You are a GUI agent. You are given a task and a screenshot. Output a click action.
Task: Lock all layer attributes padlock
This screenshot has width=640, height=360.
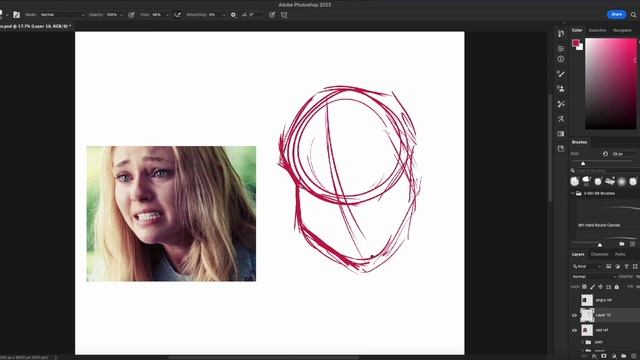616,287
